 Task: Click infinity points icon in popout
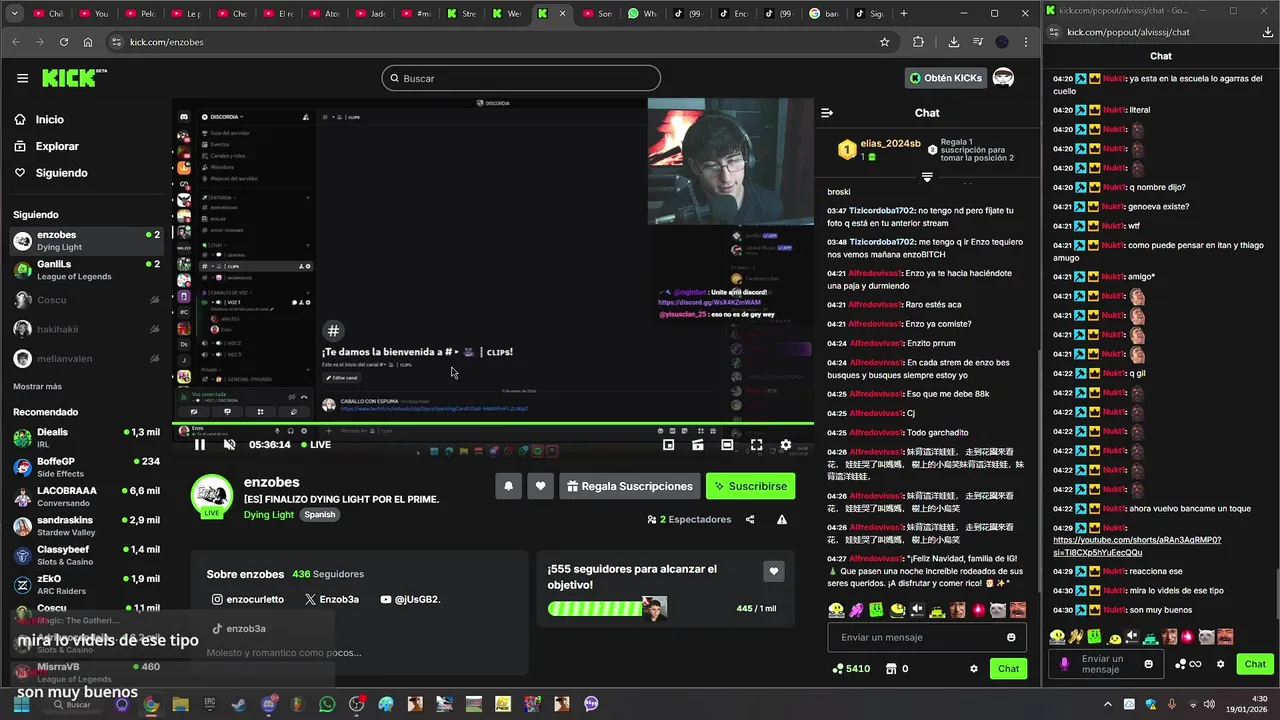pyautogui.click(x=1188, y=664)
